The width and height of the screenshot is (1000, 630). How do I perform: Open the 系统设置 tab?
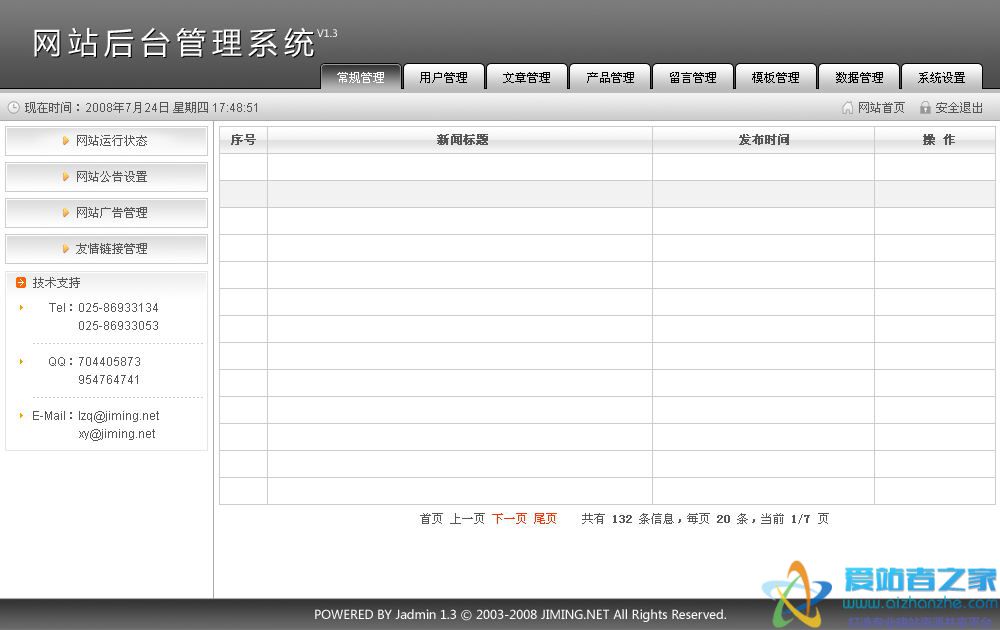click(942, 78)
